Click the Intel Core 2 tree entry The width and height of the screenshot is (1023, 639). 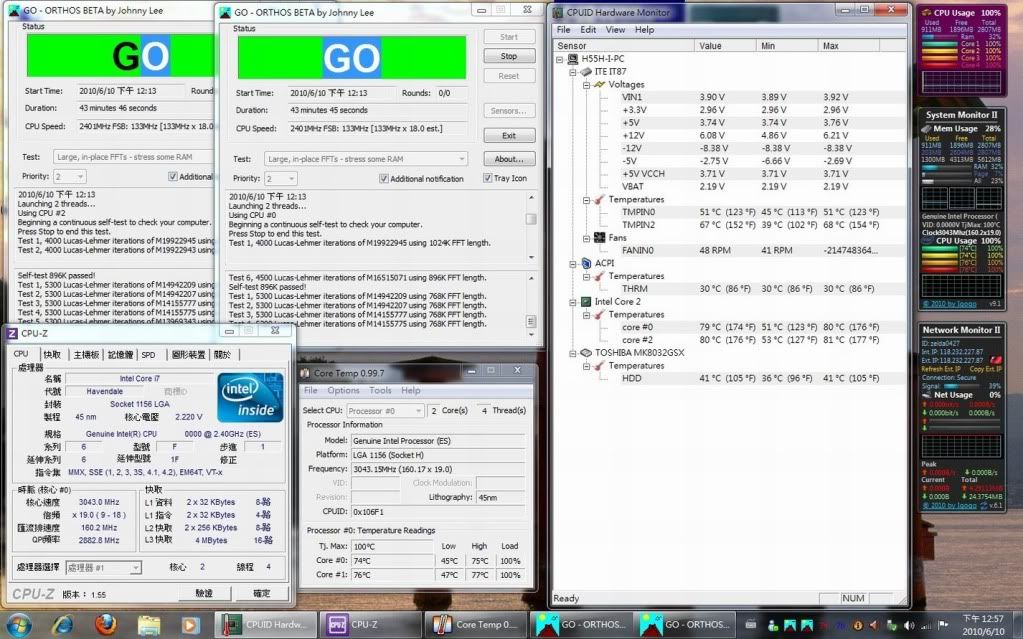click(x=618, y=301)
